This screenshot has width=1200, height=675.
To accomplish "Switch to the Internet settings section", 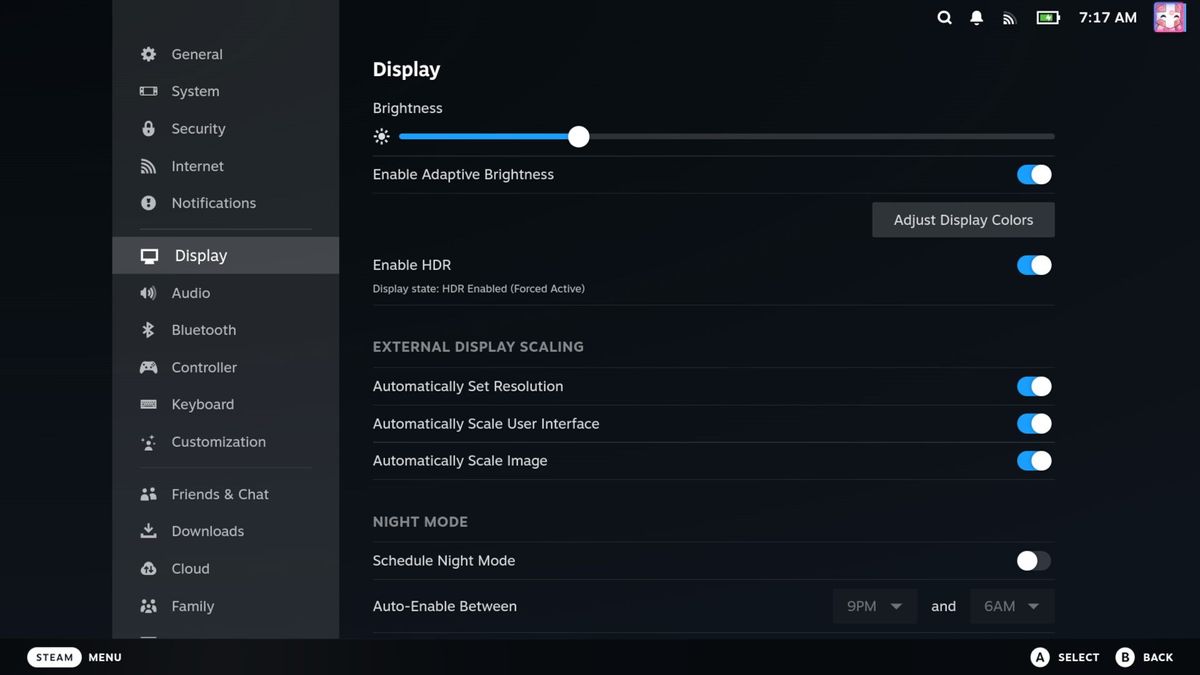I will point(197,166).
